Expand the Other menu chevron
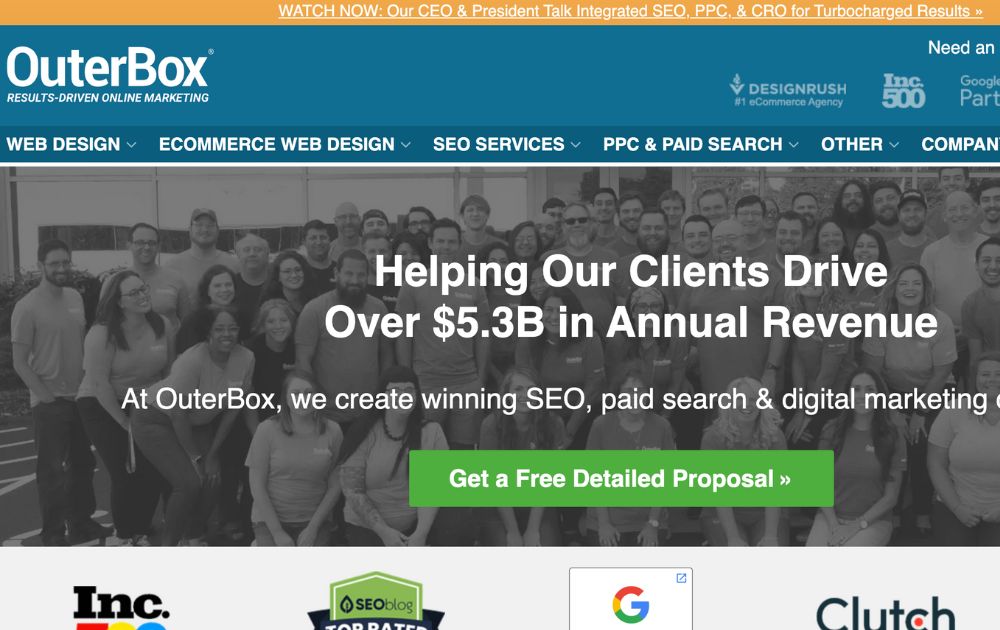Screen dimensions: 1000x630 pyautogui.click(x=894, y=145)
